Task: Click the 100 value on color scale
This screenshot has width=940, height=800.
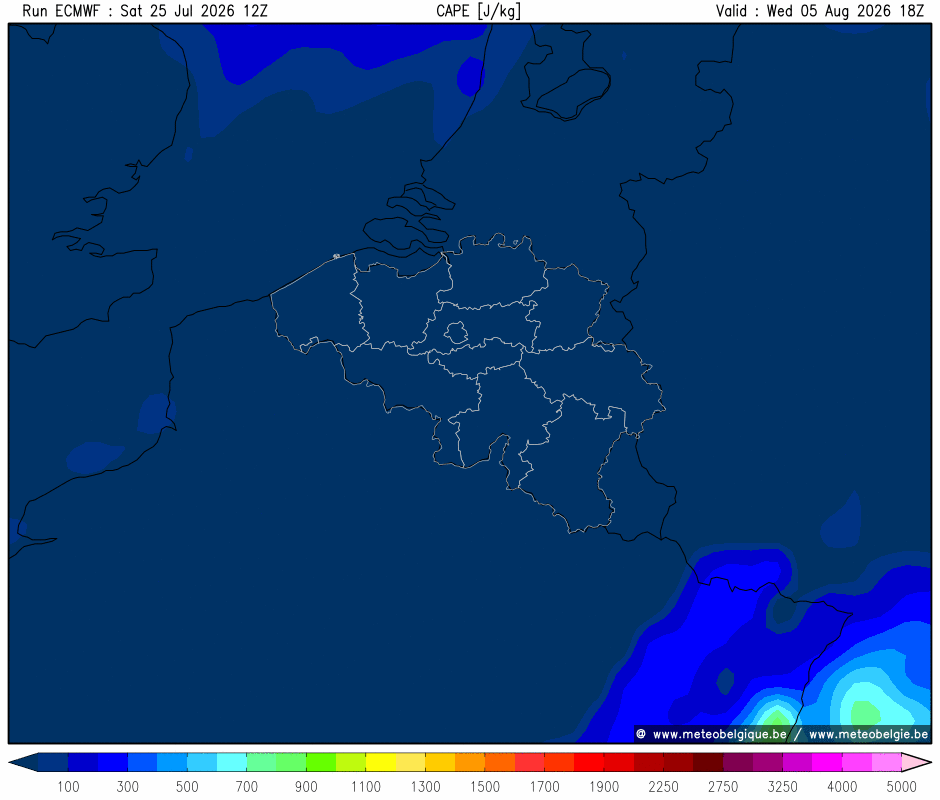Action: click(68, 786)
